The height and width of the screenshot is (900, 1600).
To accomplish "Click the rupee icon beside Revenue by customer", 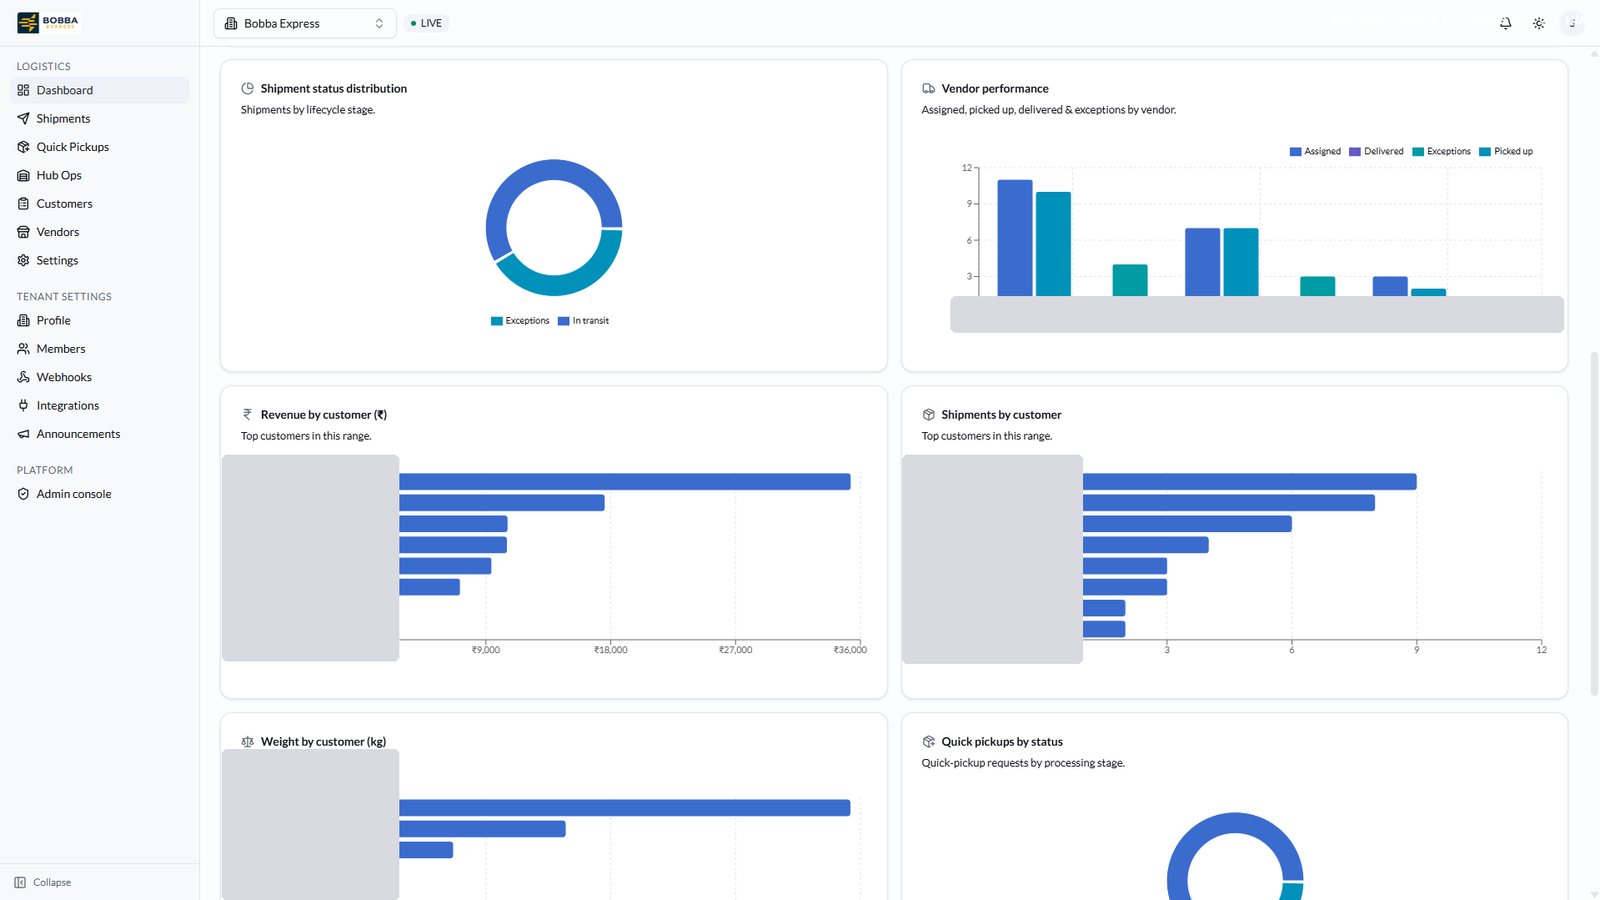I will pyautogui.click(x=248, y=414).
